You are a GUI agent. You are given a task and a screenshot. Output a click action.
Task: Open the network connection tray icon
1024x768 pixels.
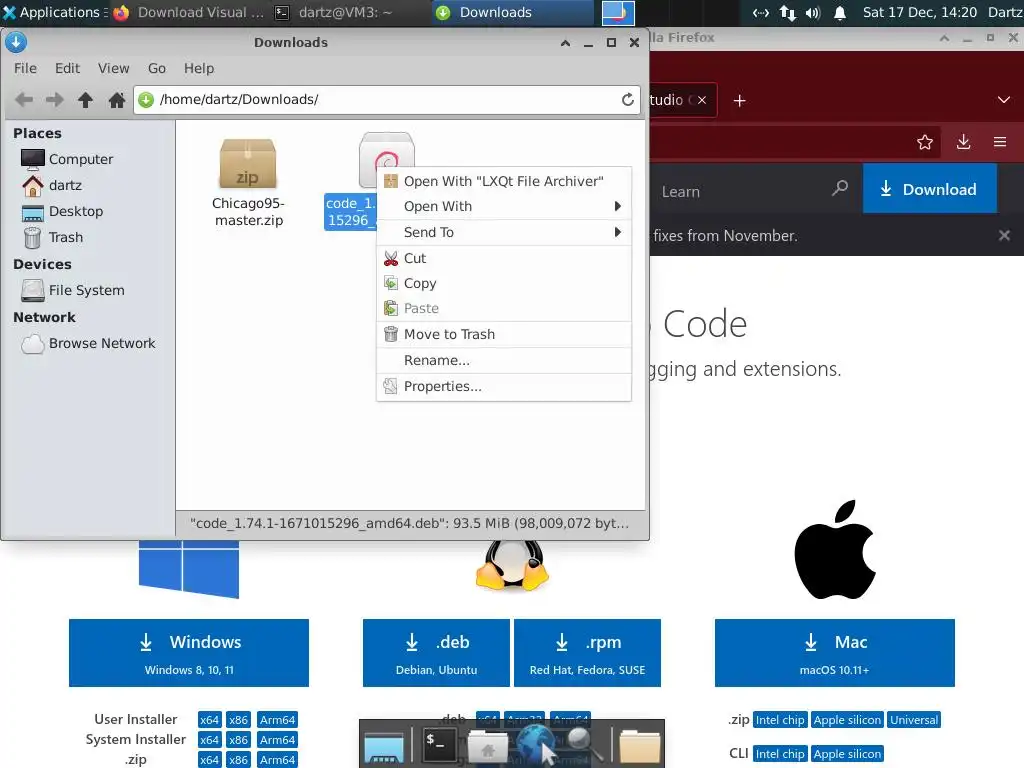[x=788, y=12]
